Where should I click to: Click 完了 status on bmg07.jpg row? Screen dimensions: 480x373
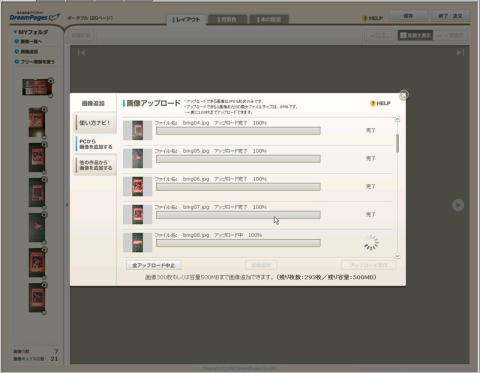click(x=370, y=215)
